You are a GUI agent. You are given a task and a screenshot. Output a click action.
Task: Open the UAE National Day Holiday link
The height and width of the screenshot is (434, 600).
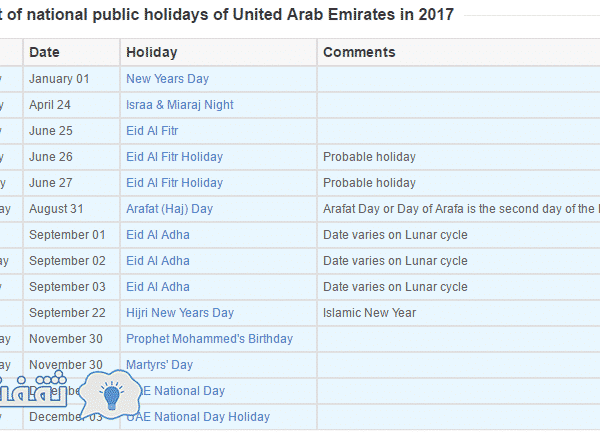coord(198,417)
